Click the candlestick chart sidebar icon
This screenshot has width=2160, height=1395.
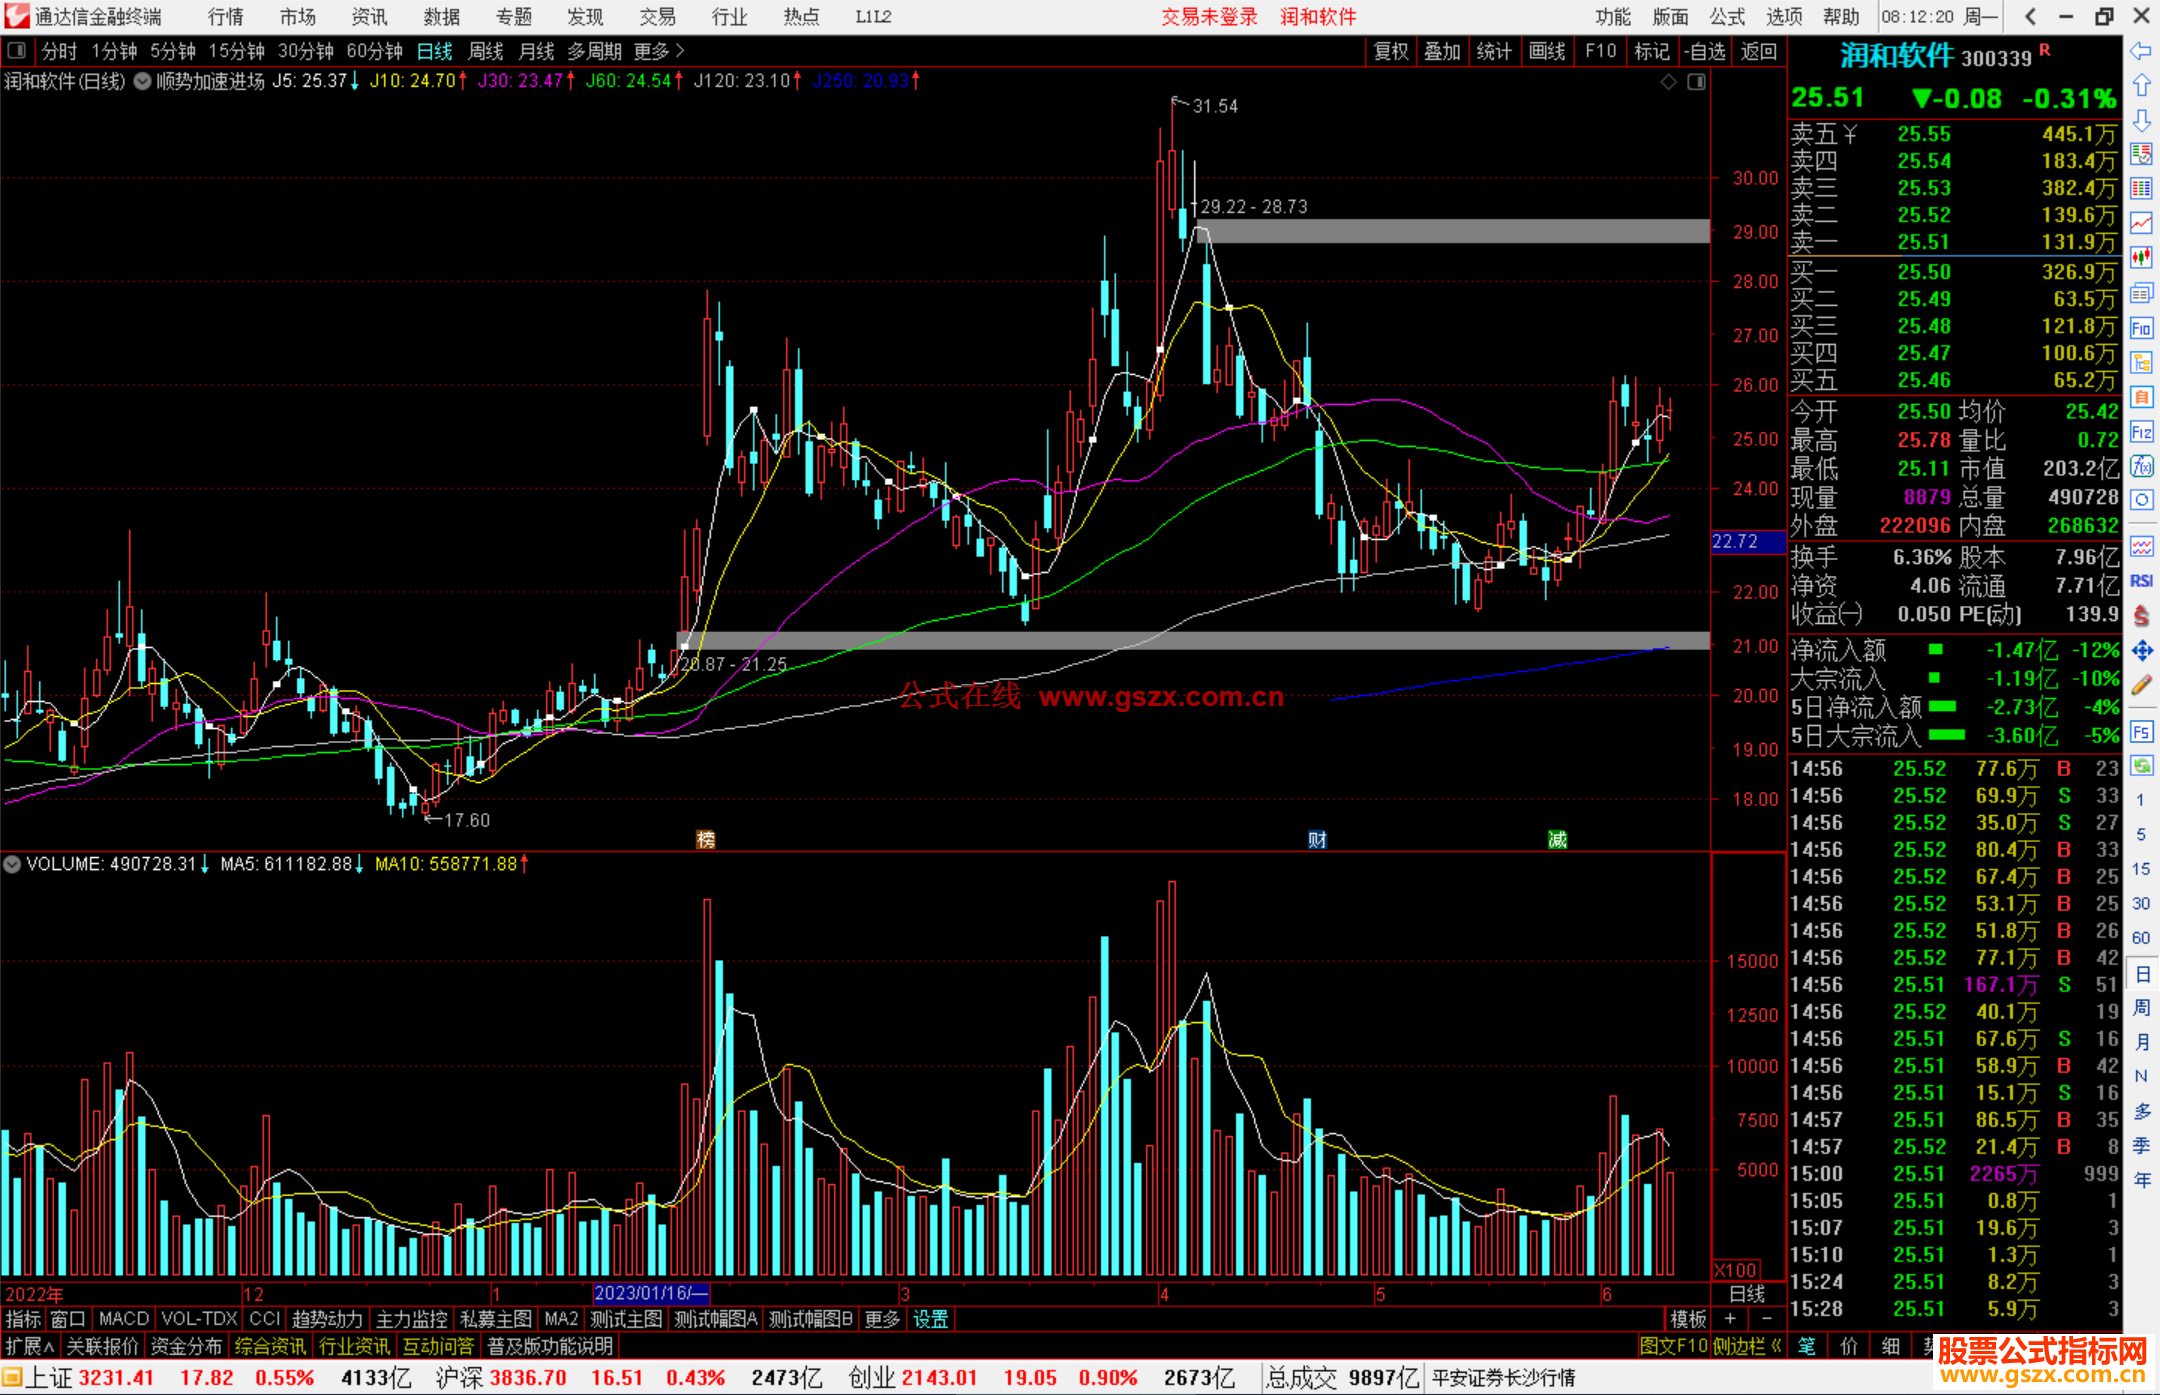(x=2141, y=258)
